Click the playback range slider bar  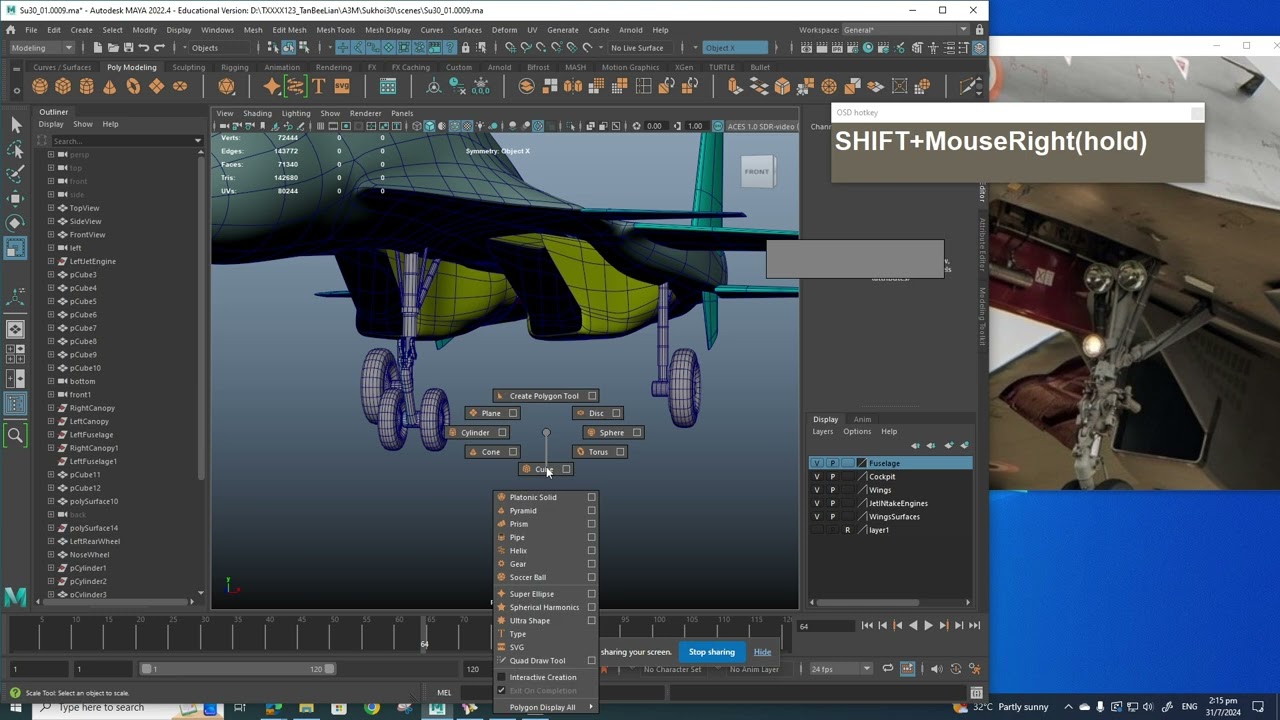click(237, 669)
